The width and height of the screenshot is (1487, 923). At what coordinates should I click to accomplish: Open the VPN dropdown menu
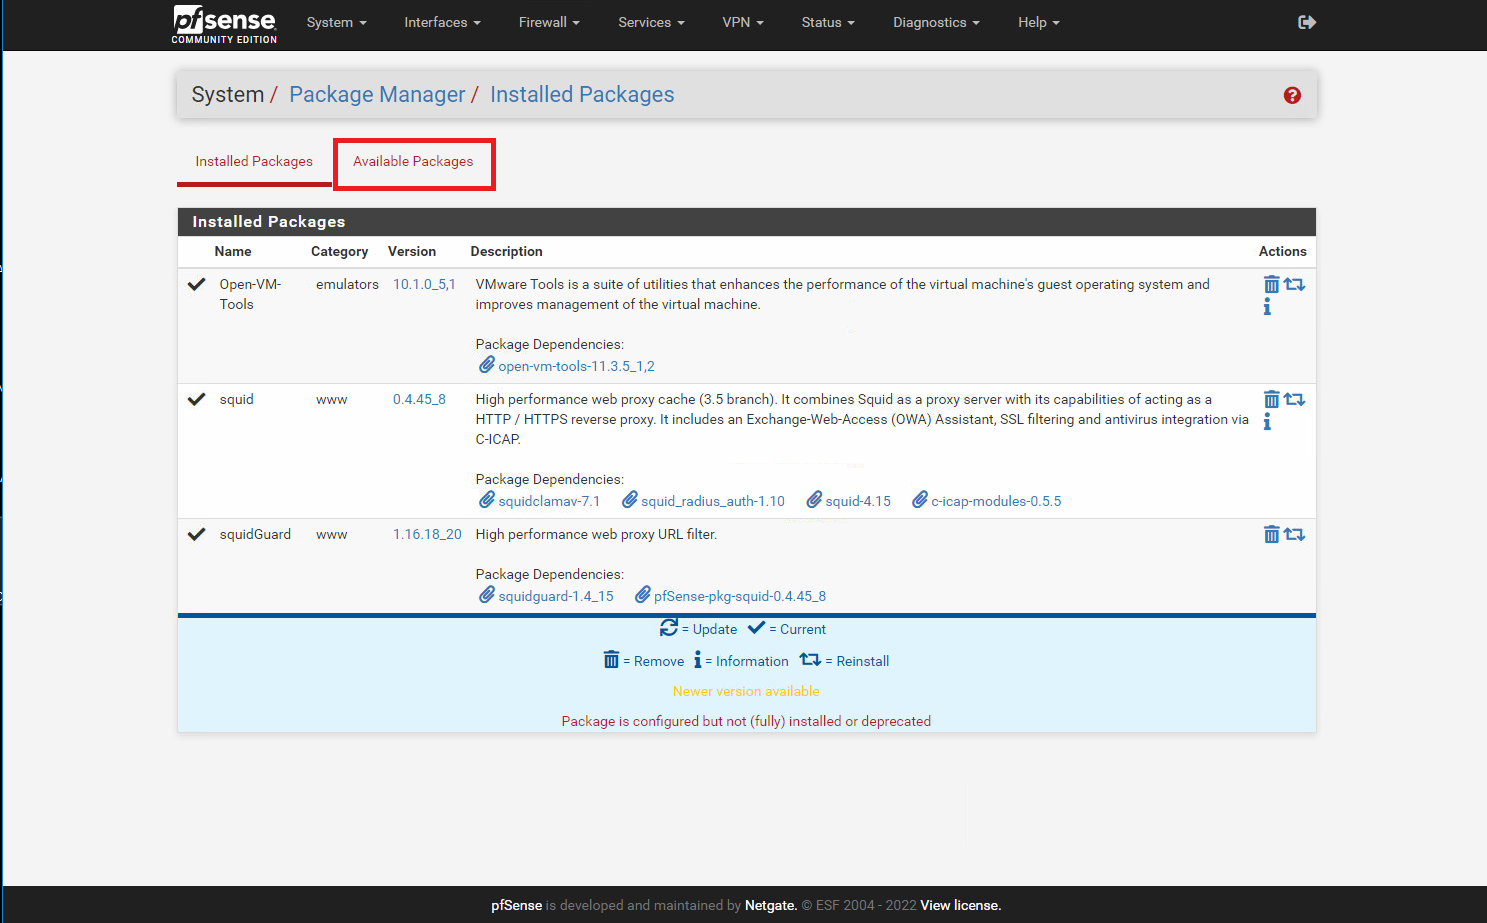[x=743, y=23]
